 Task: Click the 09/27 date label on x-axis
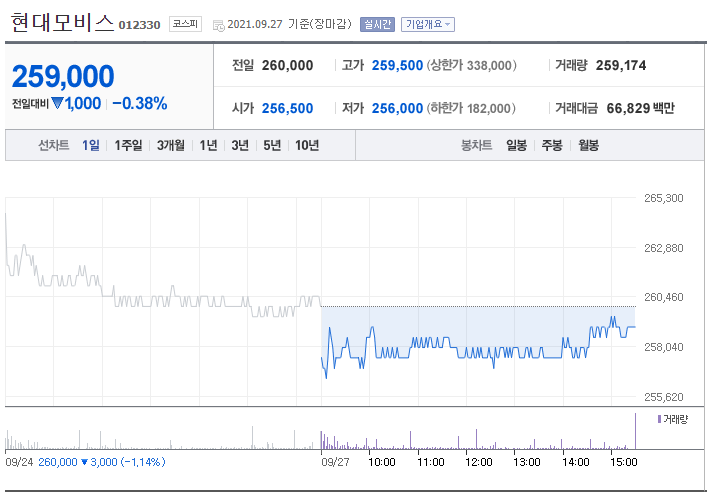[335, 462]
